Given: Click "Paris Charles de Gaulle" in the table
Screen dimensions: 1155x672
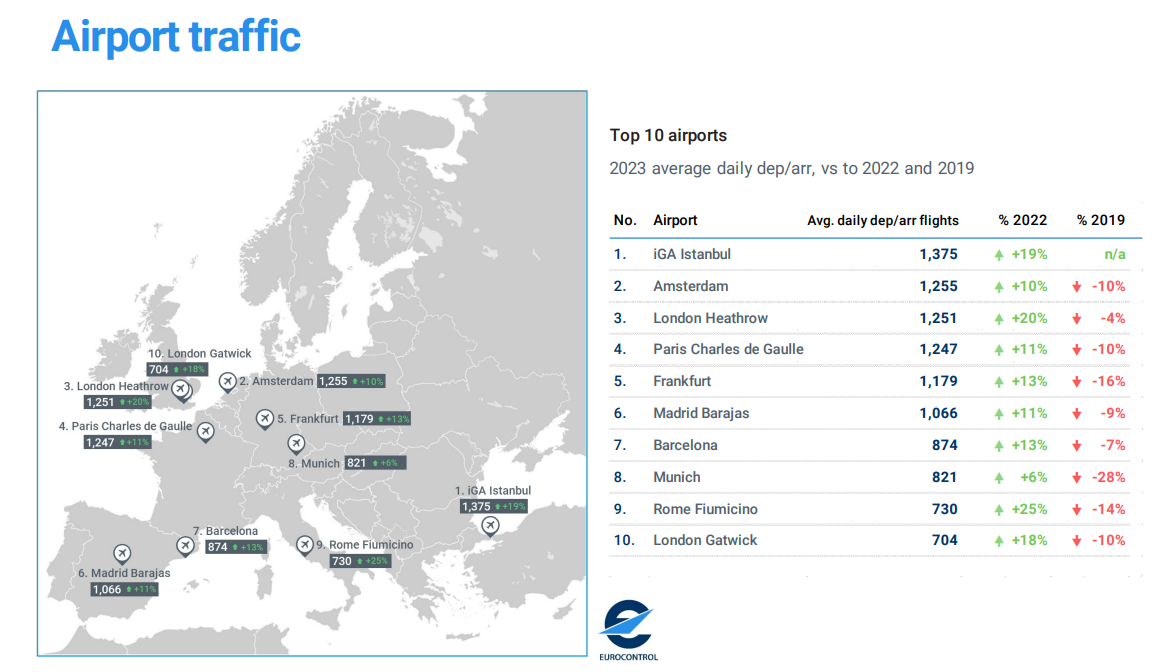Looking at the screenshot, I should click(728, 349).
